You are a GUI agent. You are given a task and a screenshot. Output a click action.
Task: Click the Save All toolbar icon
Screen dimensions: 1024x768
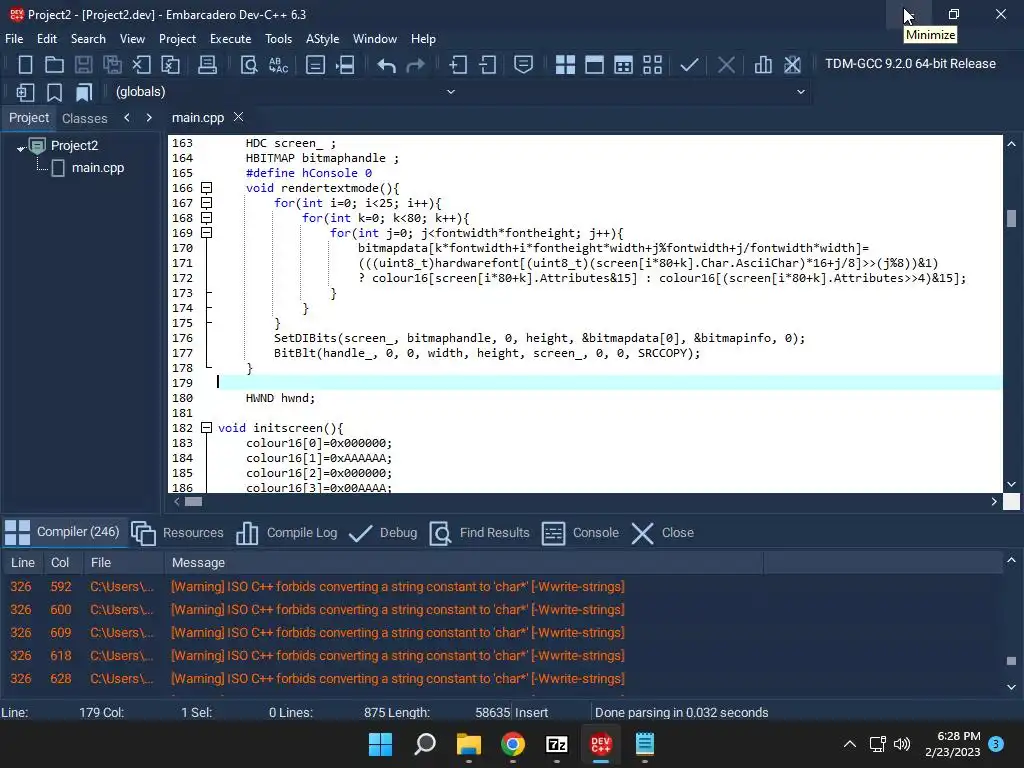pos(112,65)
